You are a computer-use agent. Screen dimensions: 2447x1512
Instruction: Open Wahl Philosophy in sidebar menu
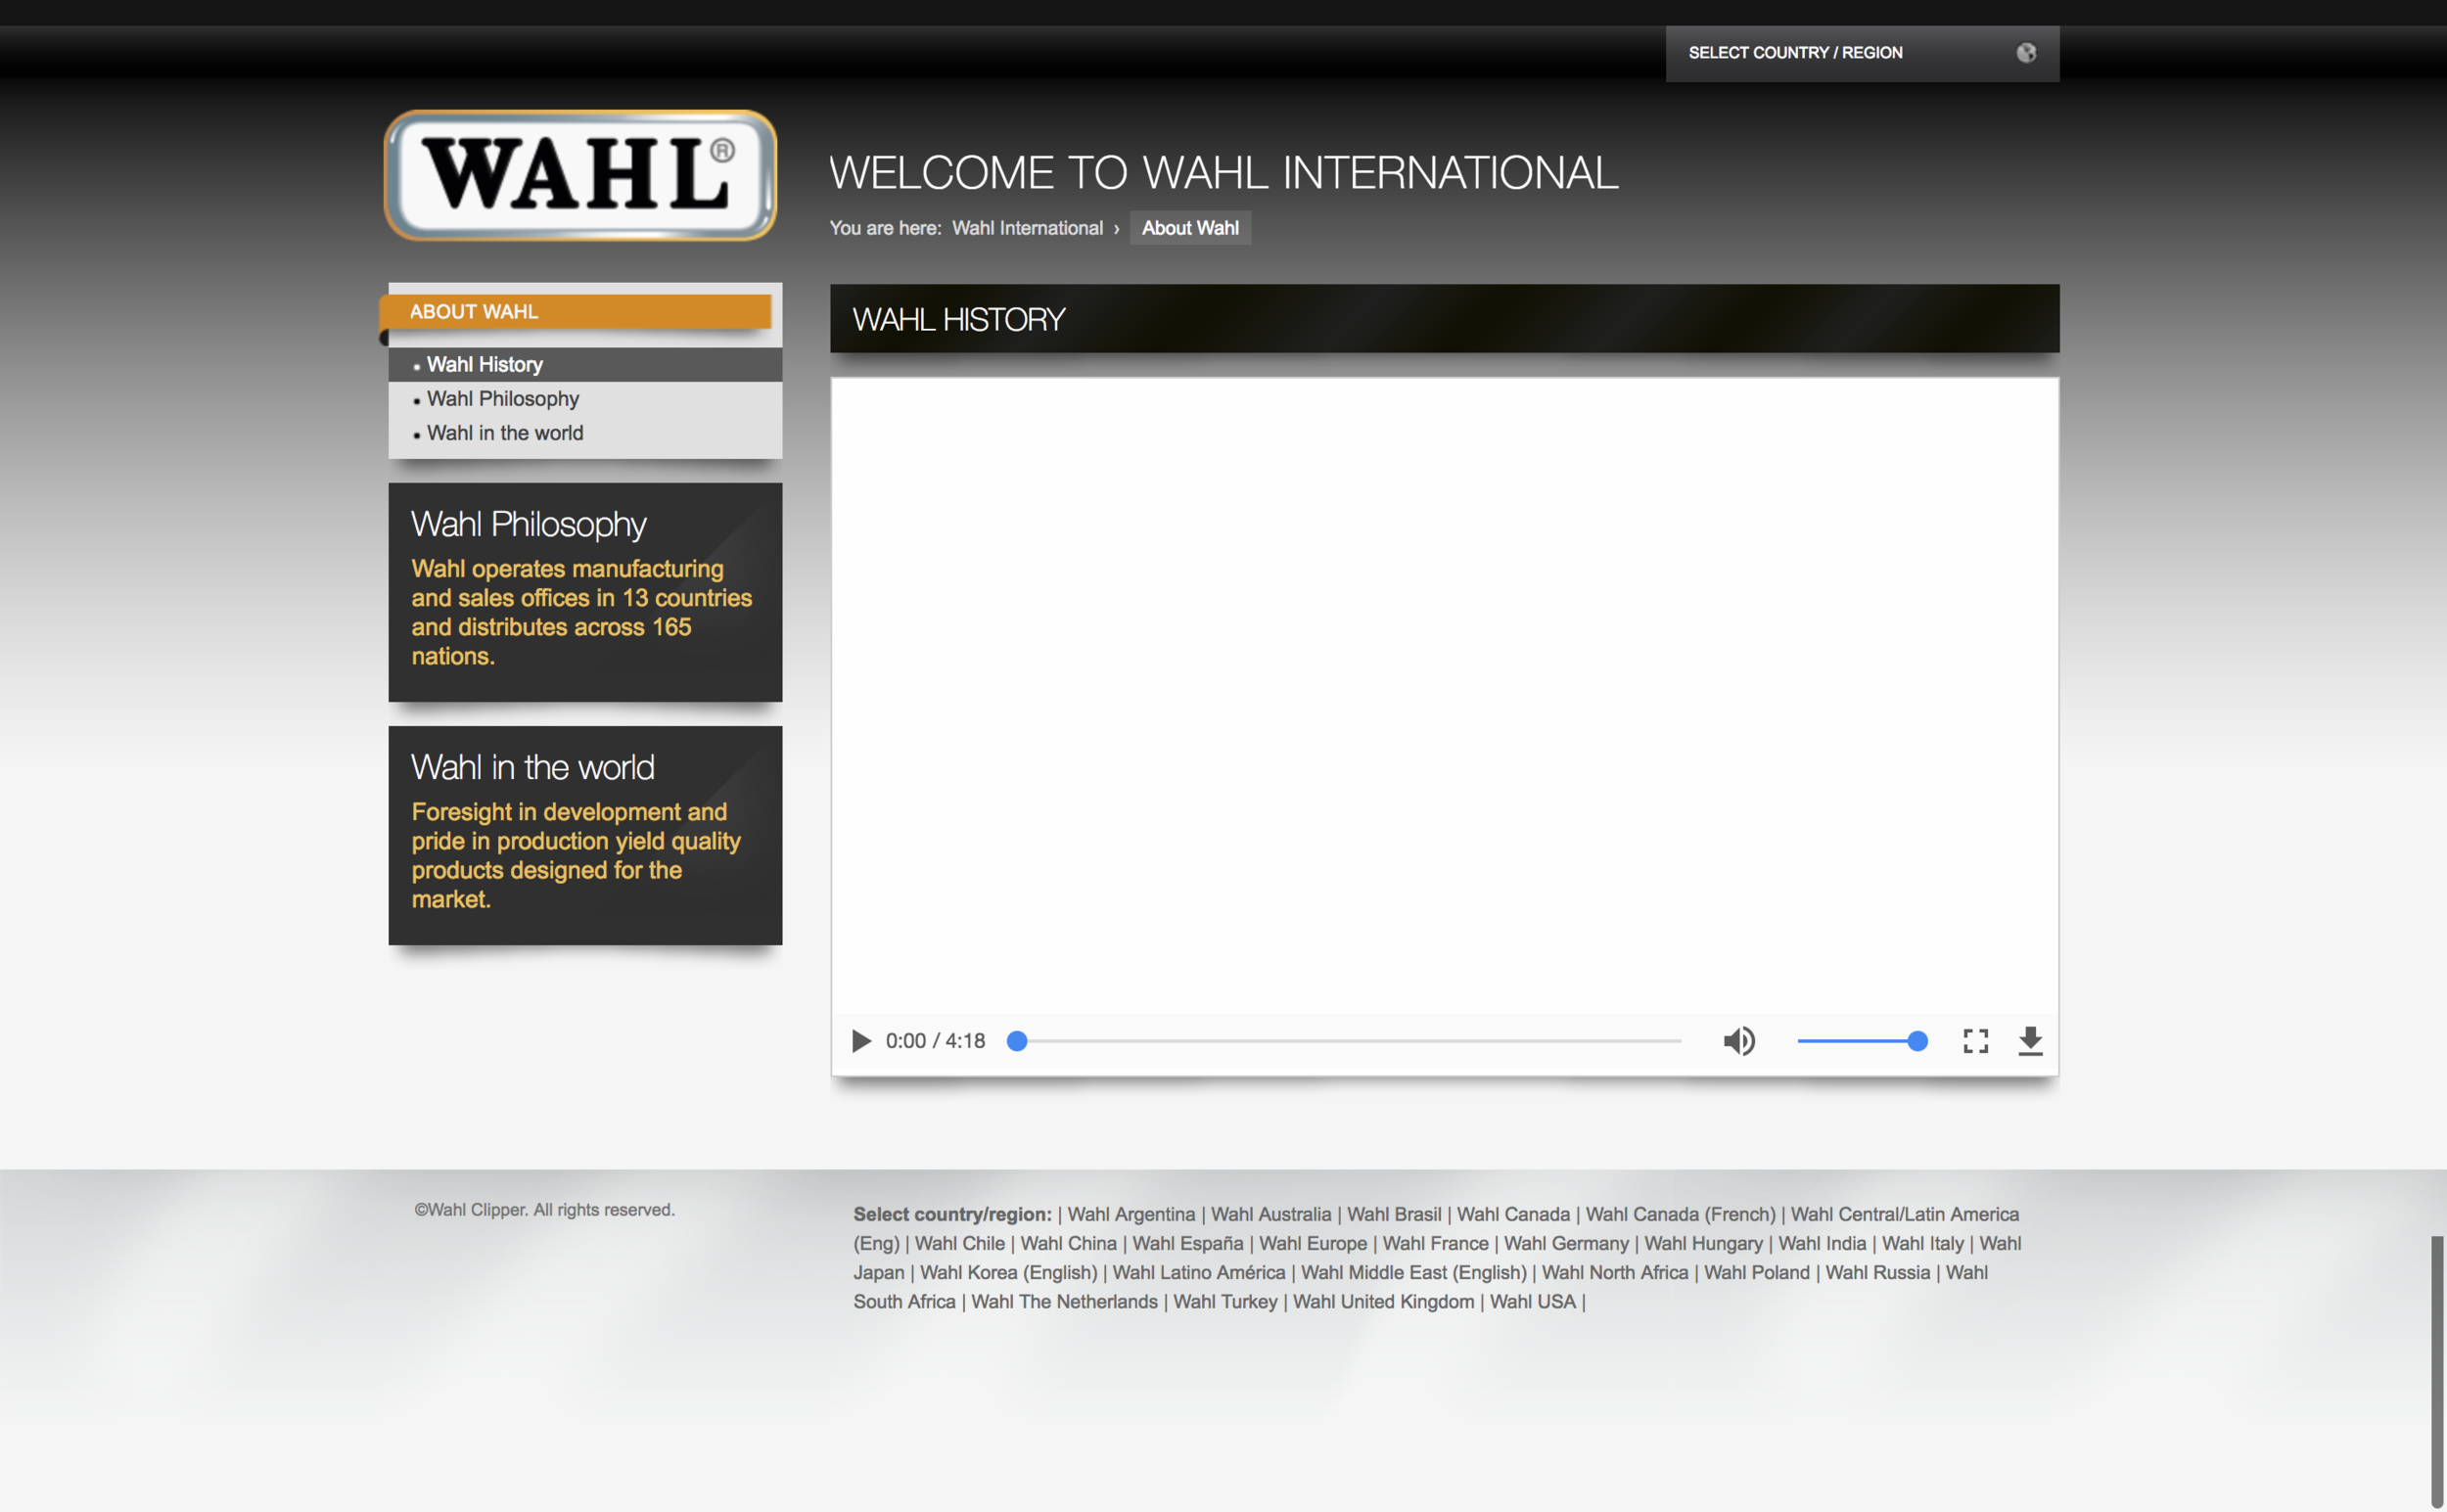502,398
